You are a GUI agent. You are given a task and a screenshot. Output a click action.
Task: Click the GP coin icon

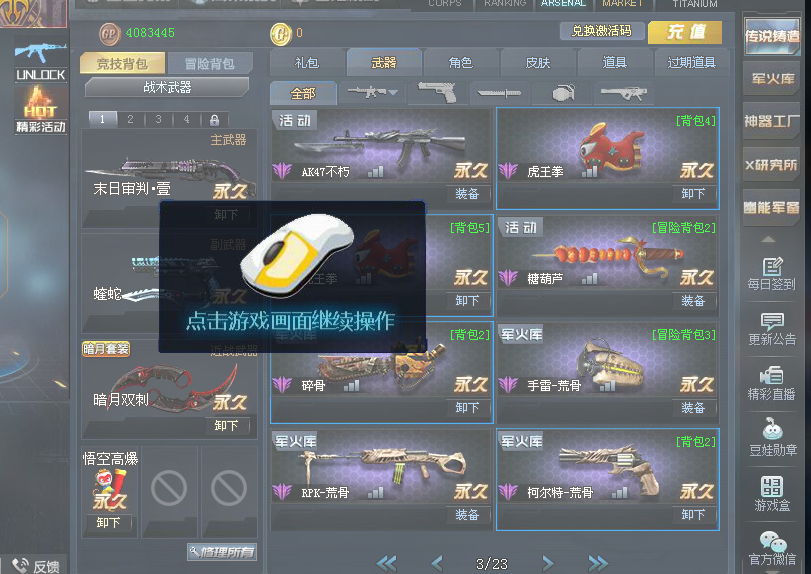[110, 34]
